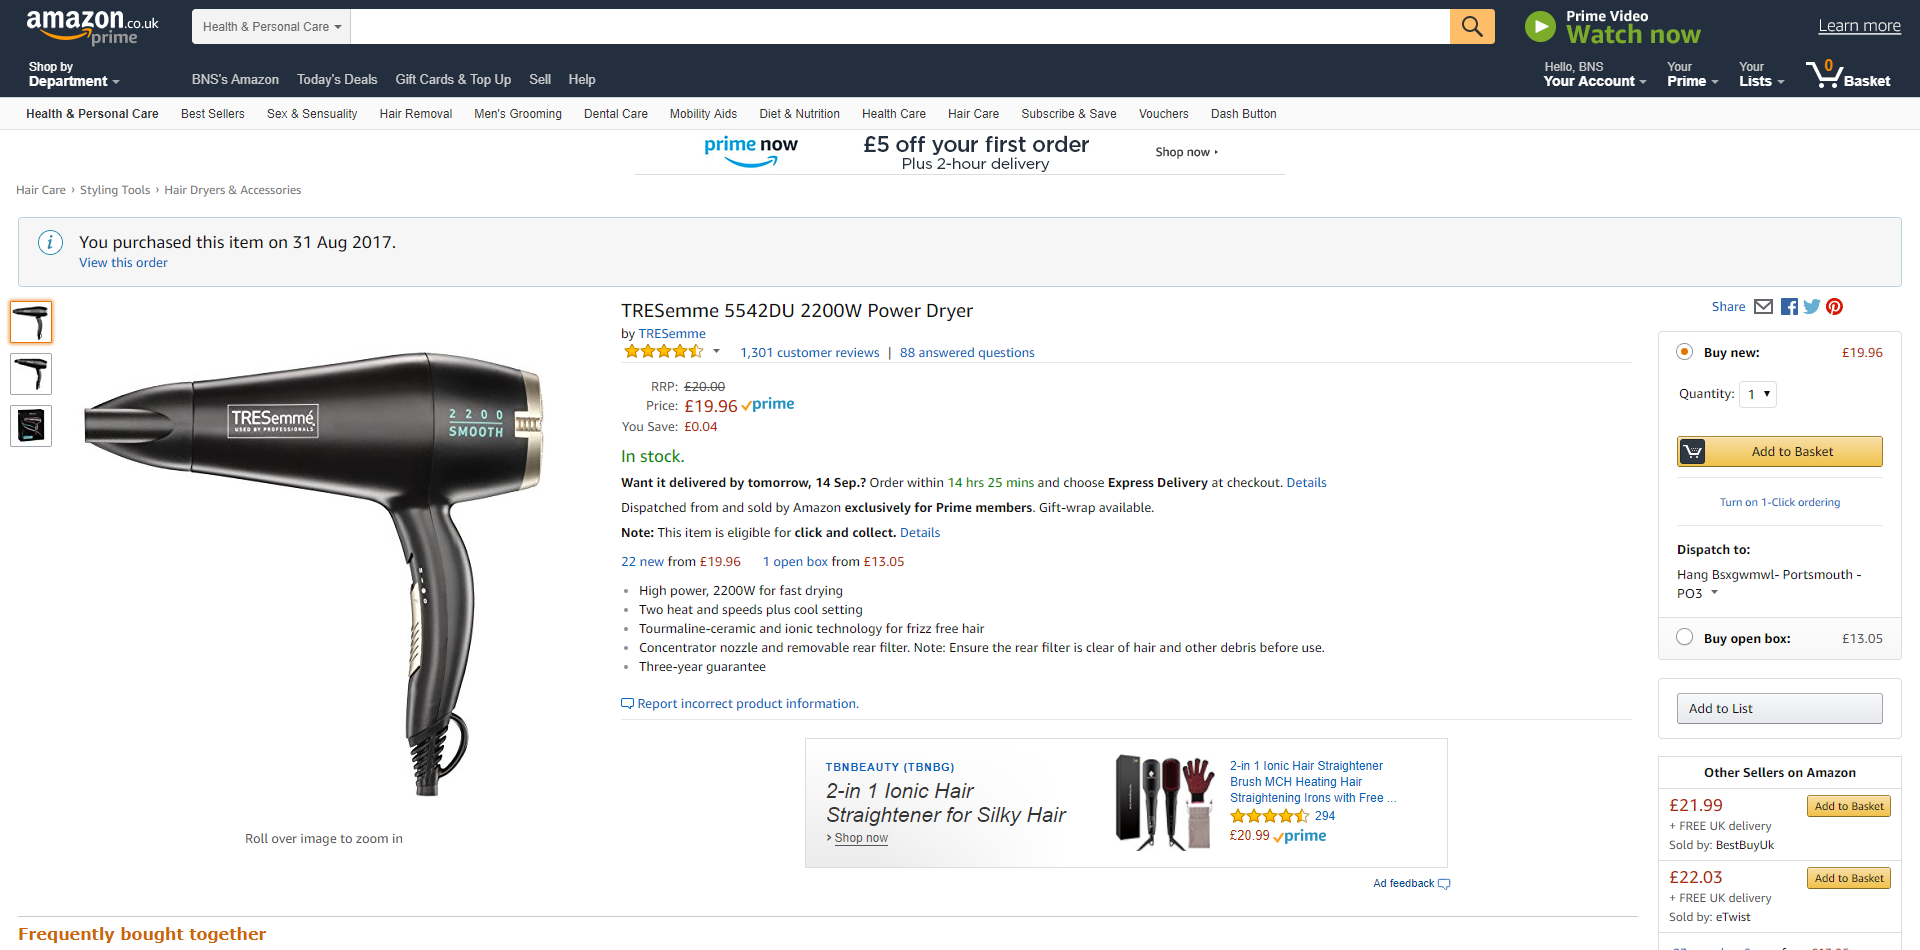Share on Pinterest icon
Viewport: 1920px width, 950px height.
1834,307
